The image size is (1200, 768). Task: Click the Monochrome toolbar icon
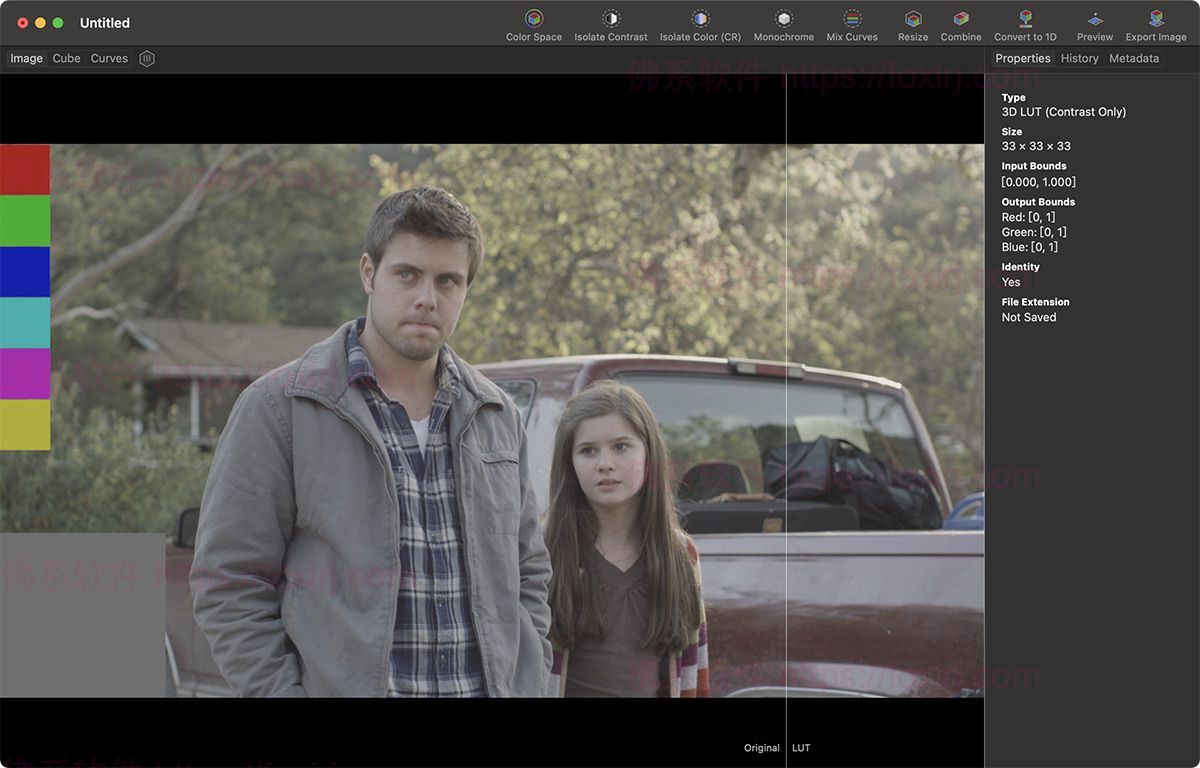784,19
